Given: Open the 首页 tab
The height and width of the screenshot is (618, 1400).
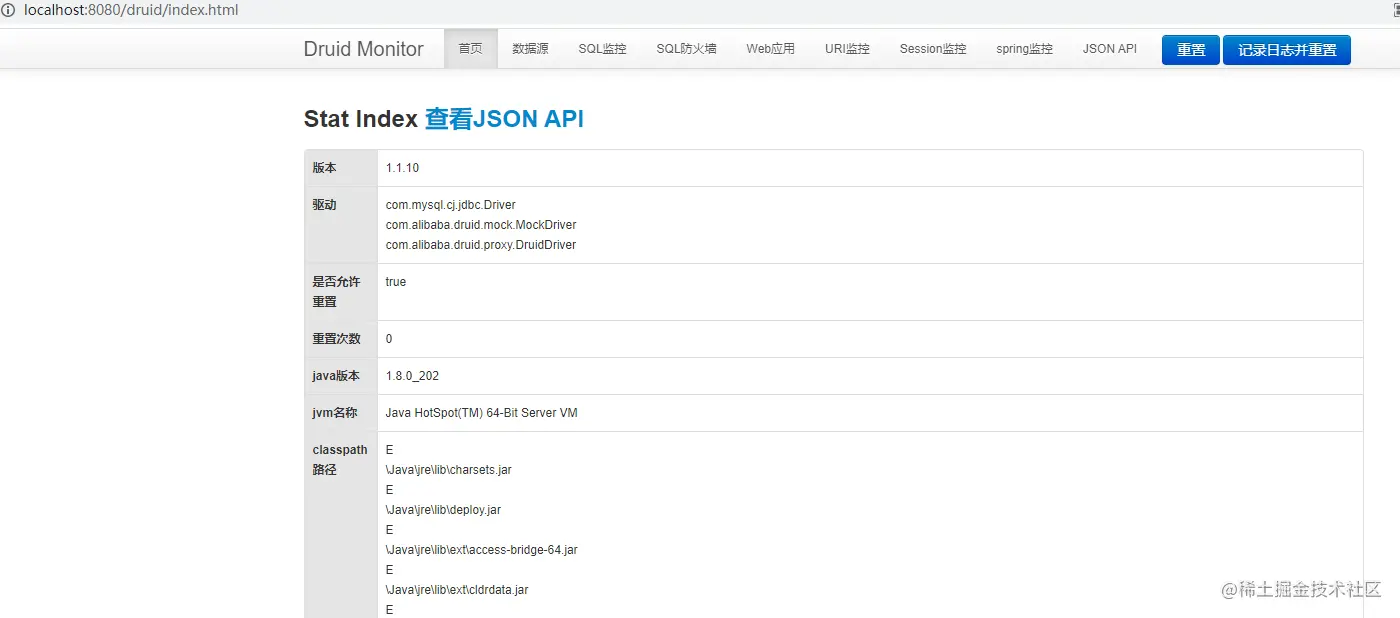Looking at the screenshot, I should click(x=471, y=49).
